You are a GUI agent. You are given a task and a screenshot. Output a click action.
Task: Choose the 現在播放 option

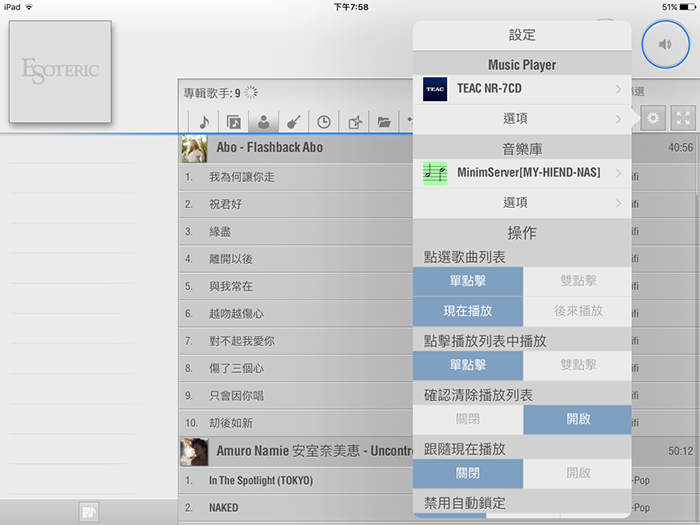pyautogui.click(x=468, y=311)
